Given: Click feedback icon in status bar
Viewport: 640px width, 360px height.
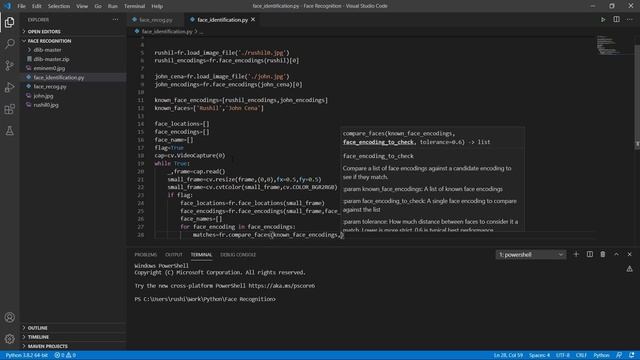Looking at the screenshot, I should point(619,356).
